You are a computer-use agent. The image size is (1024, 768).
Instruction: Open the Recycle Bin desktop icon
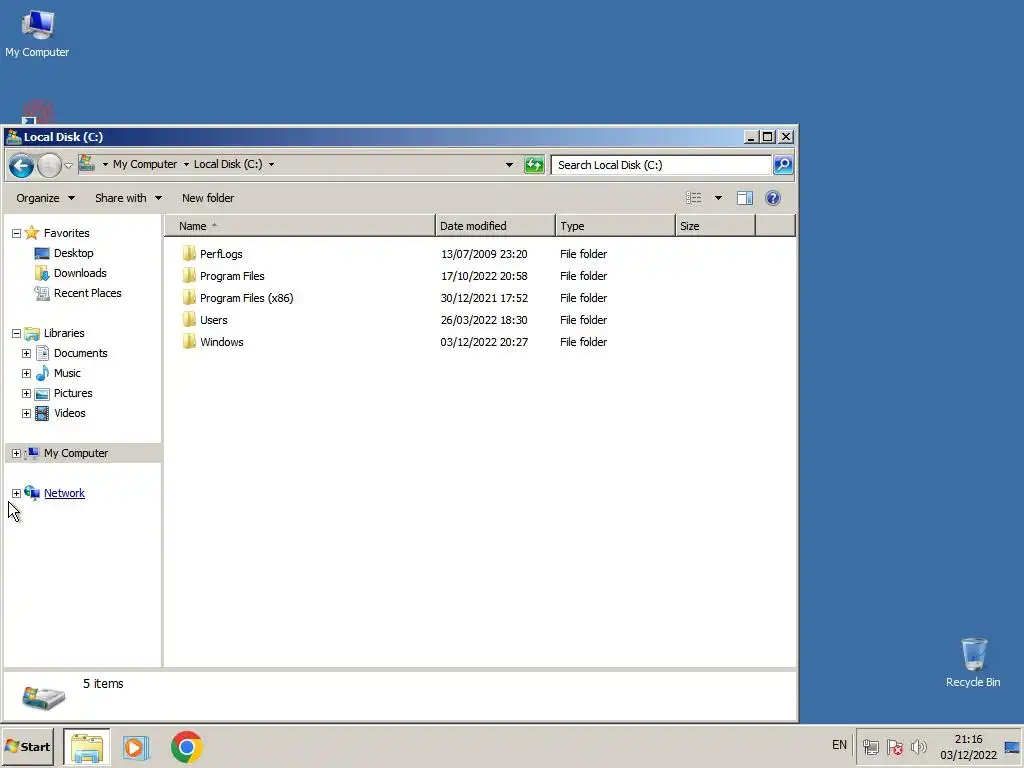973,662
